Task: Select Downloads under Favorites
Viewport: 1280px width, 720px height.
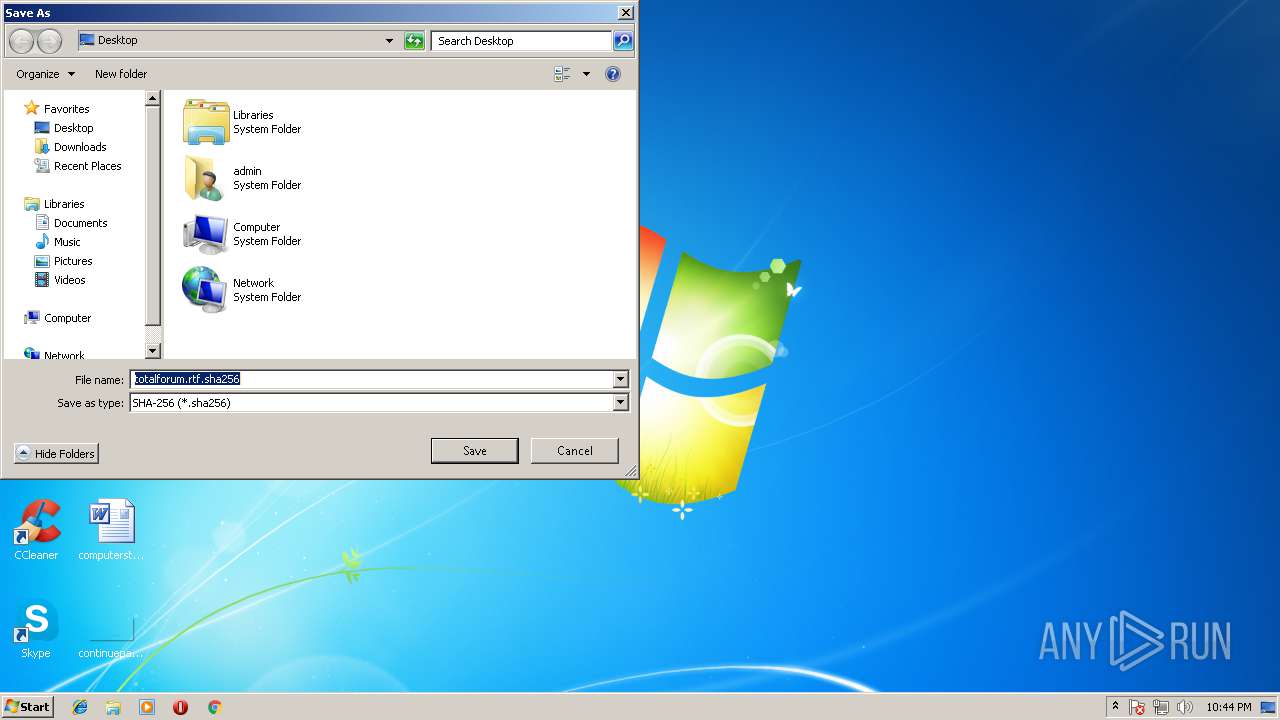Action: pos(70,147)
